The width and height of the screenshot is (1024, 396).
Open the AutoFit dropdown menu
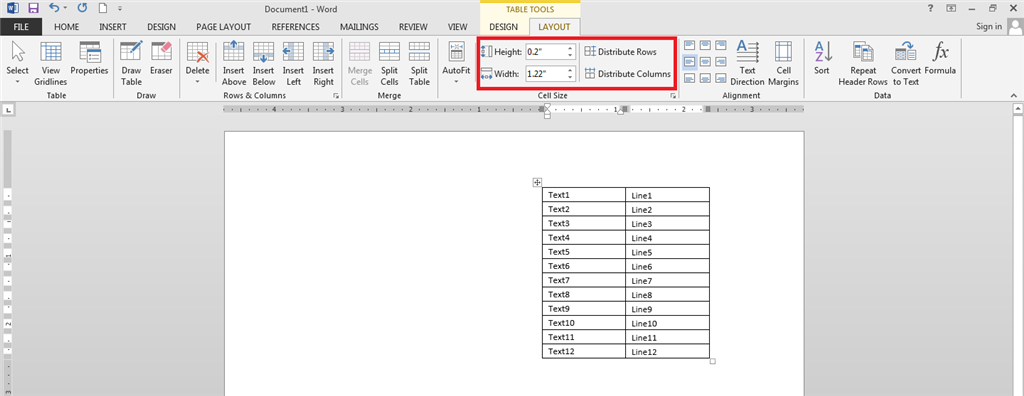click(x=456, y=82)
